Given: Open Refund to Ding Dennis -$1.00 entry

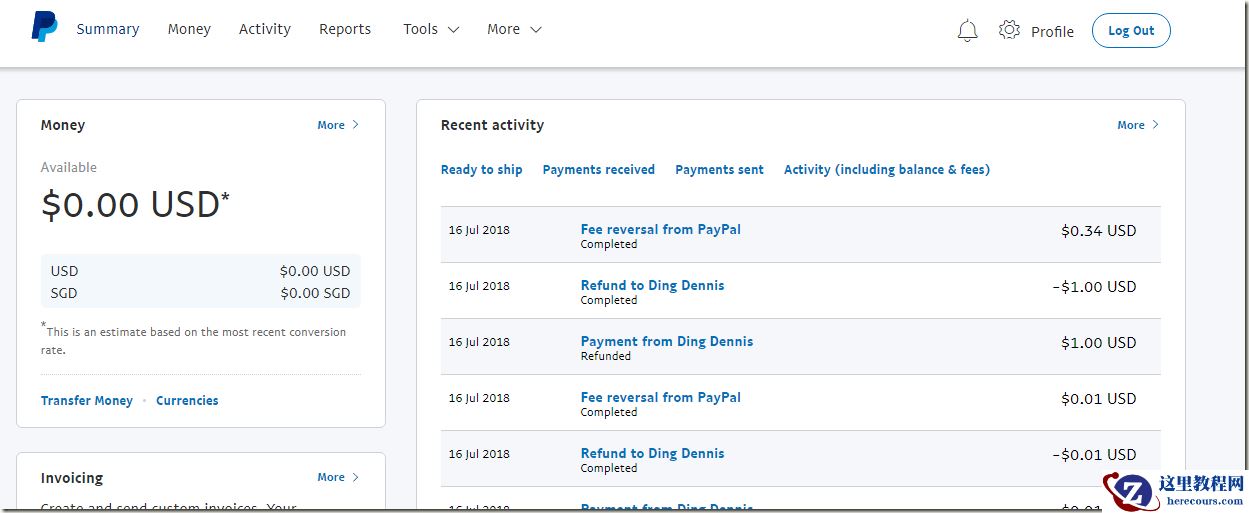Looking at the screenshot, I should coord(653,285).
